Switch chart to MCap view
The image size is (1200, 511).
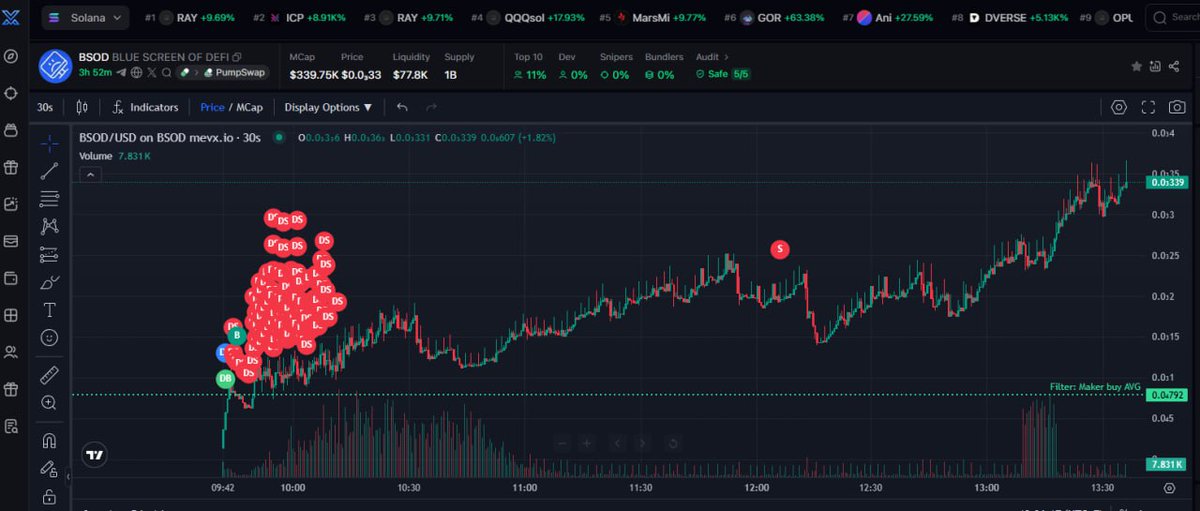click(x=249, y=107)
